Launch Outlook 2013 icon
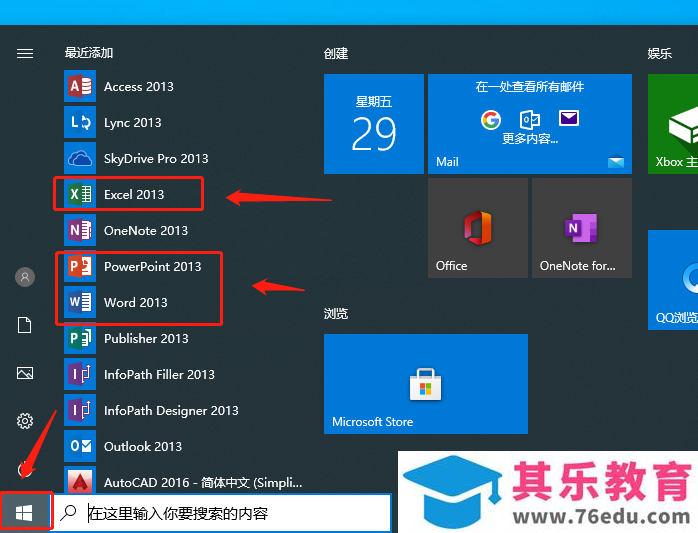The height and width of the screenshot is (533, 698). [80, 446]
